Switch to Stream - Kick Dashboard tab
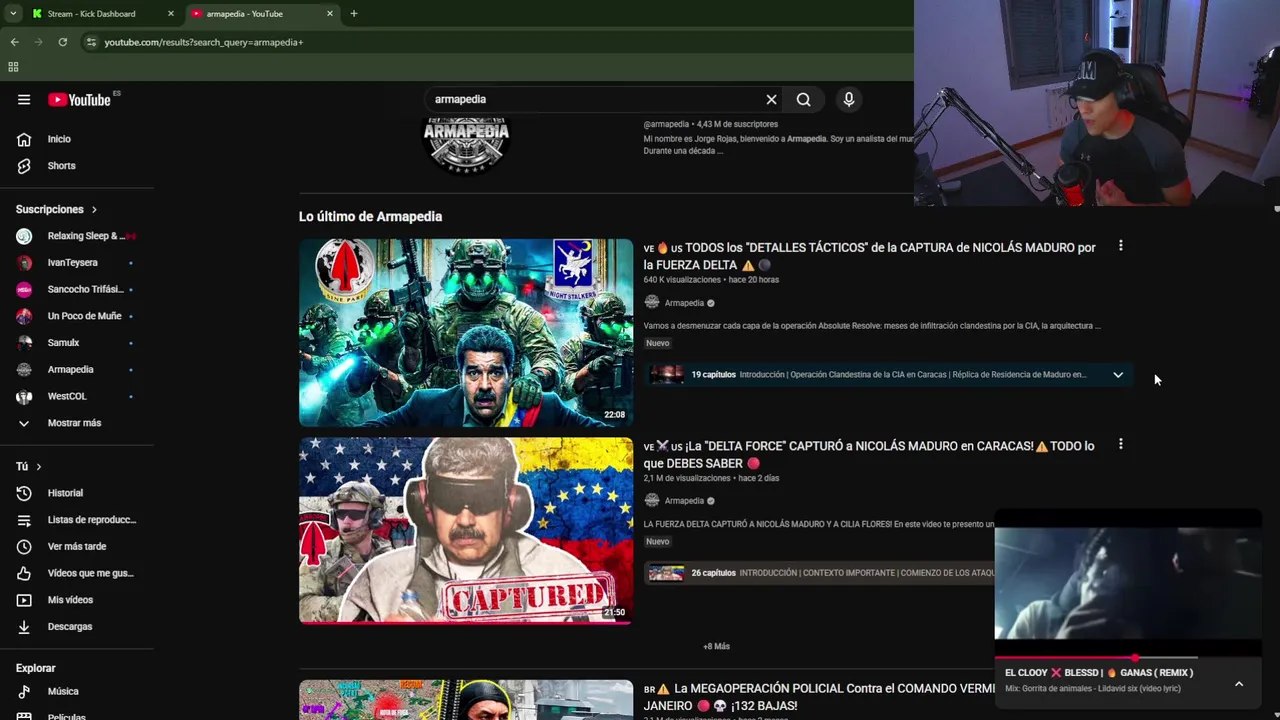Image resolution: width=1280 pixels, height=720 pixels. (x=91, y=14)
